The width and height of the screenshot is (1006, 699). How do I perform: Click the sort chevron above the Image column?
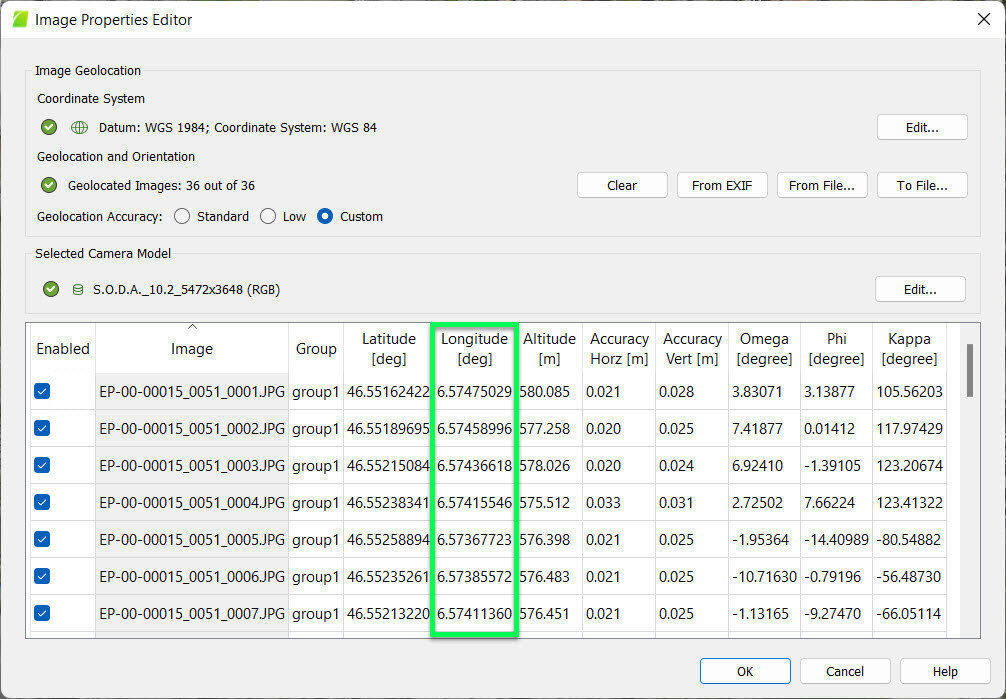[x=190, y=325]
